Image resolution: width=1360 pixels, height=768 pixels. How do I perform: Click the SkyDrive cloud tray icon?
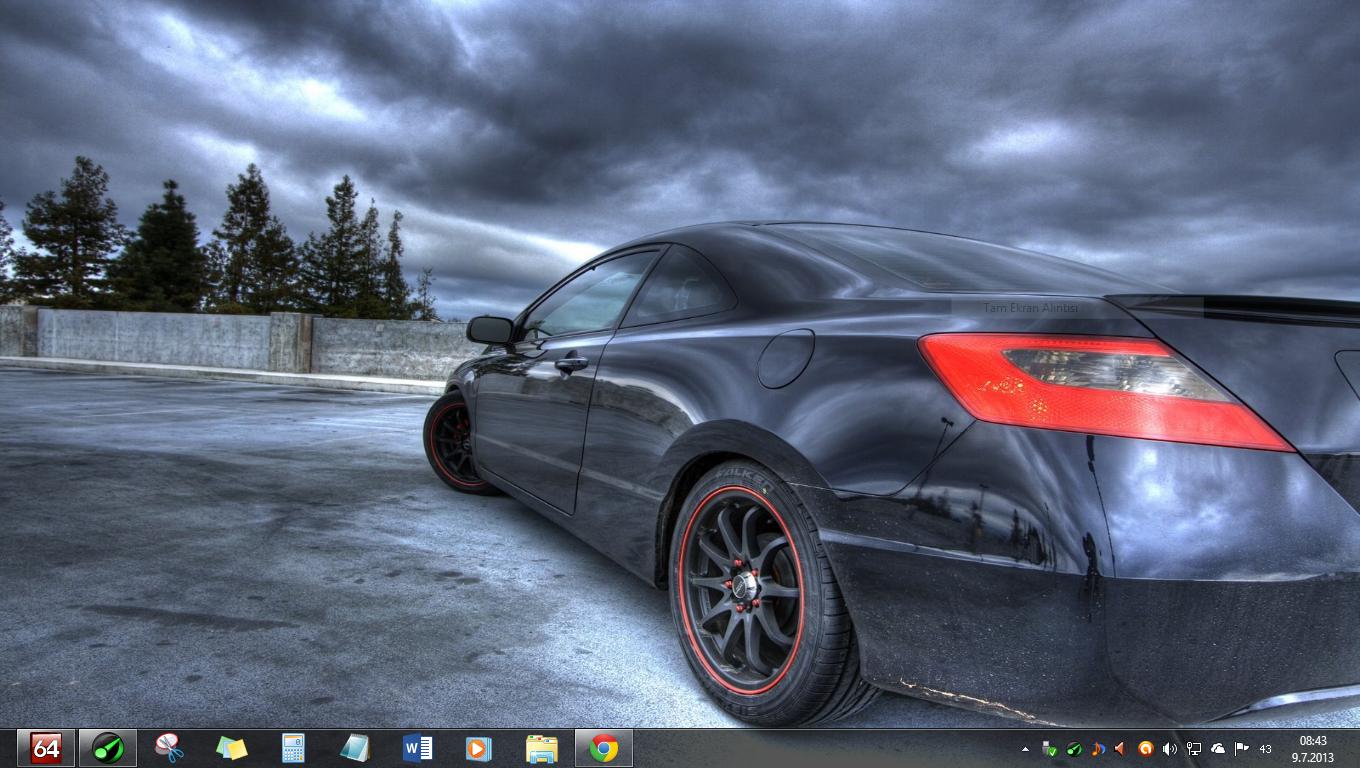[x=1218, y=748]
